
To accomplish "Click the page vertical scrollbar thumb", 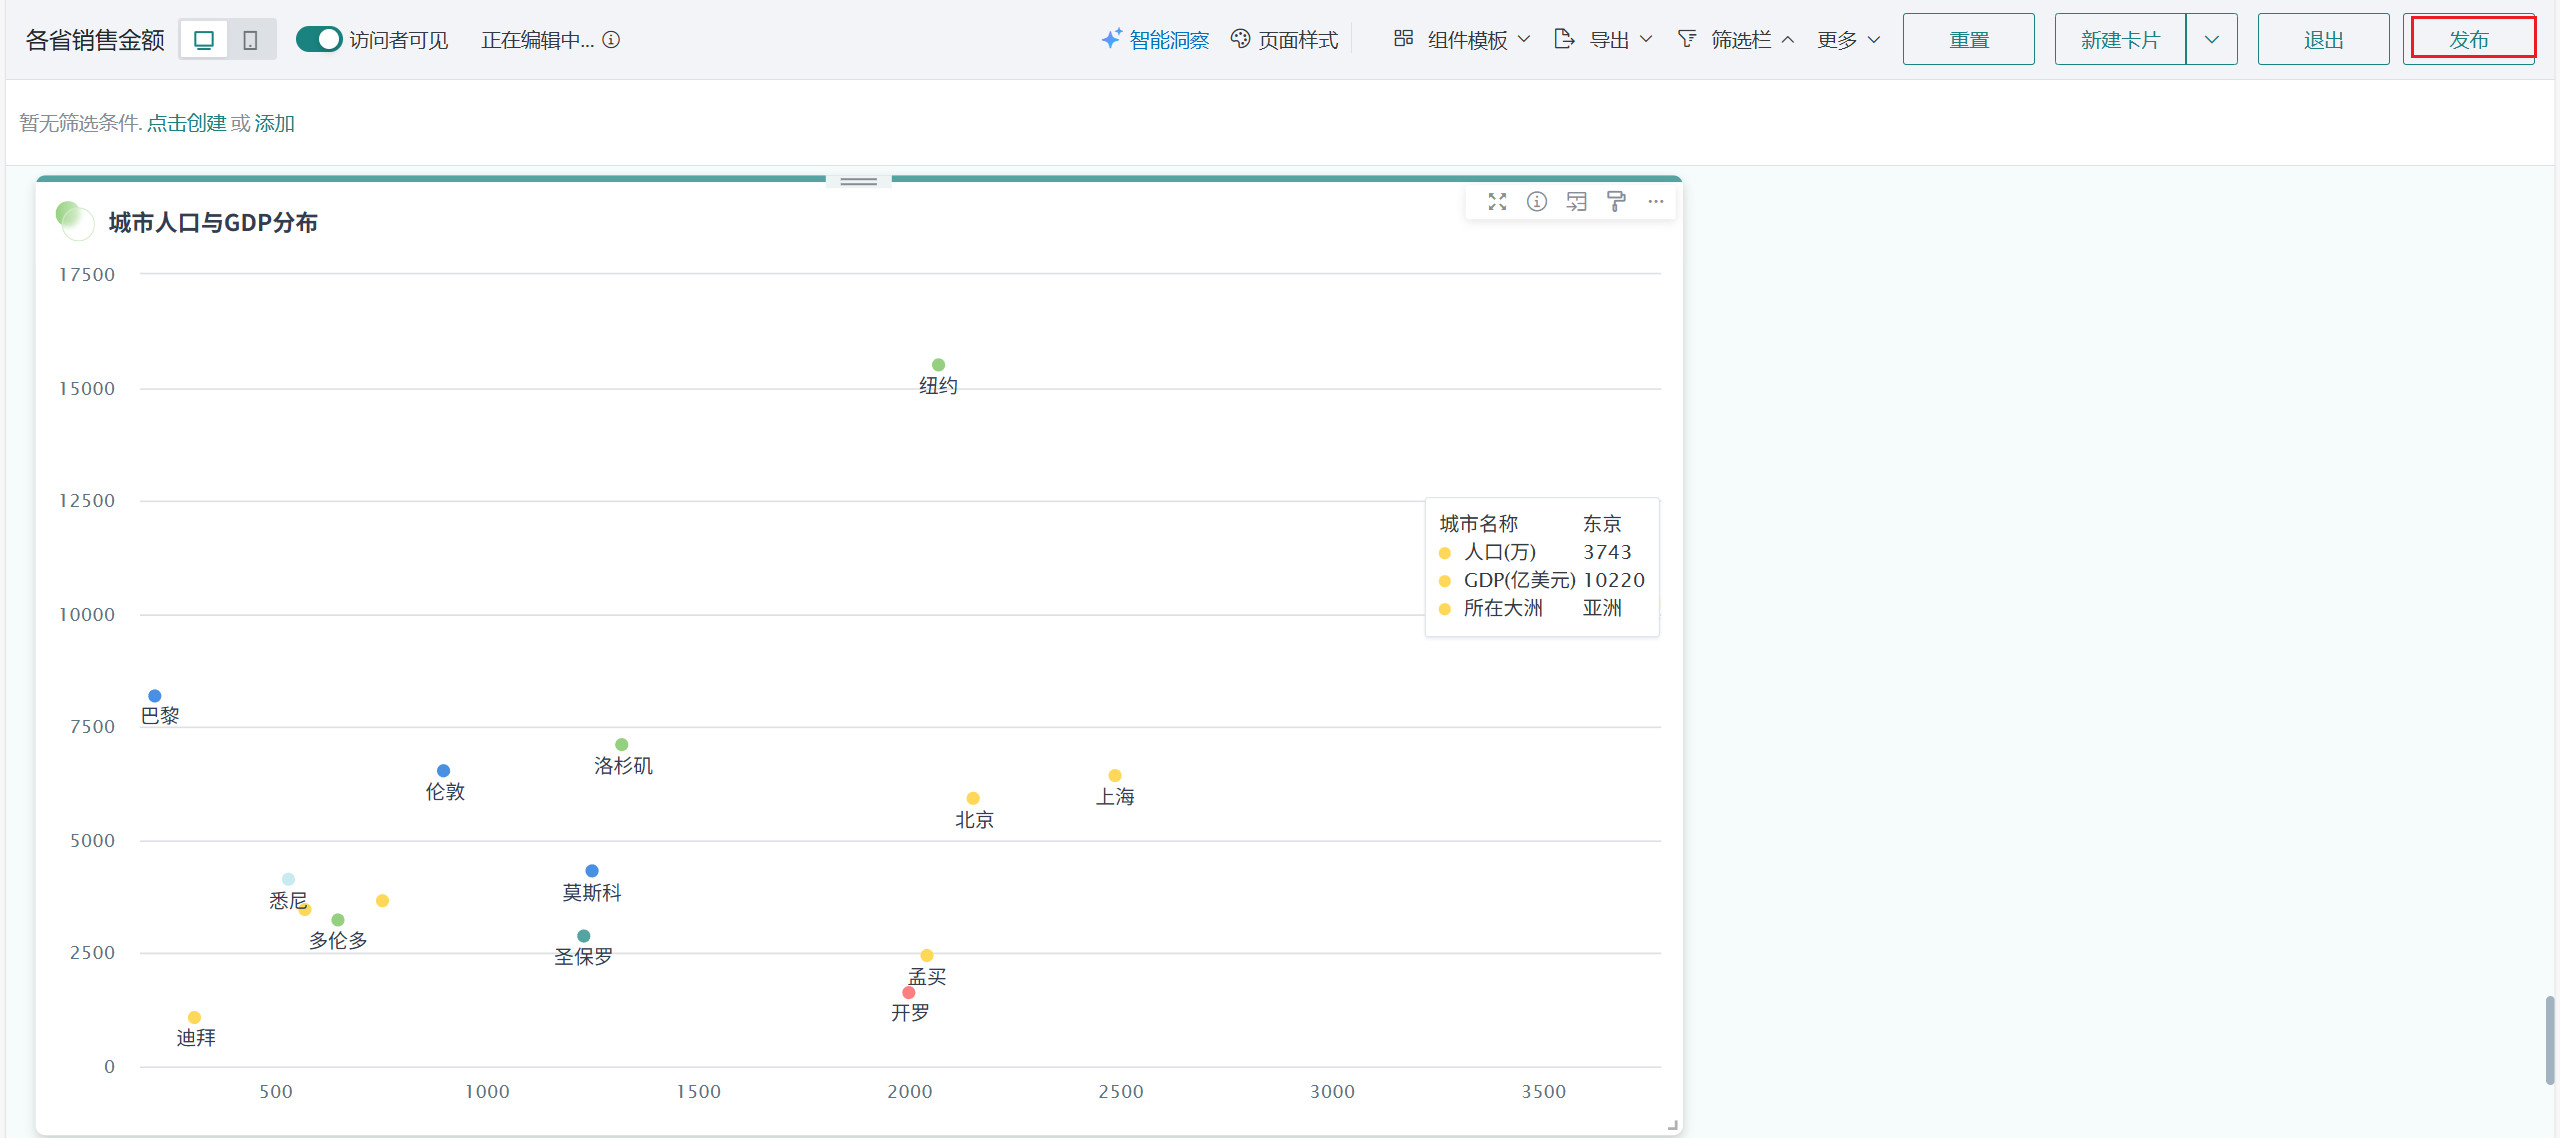I will (2549, 1040).
